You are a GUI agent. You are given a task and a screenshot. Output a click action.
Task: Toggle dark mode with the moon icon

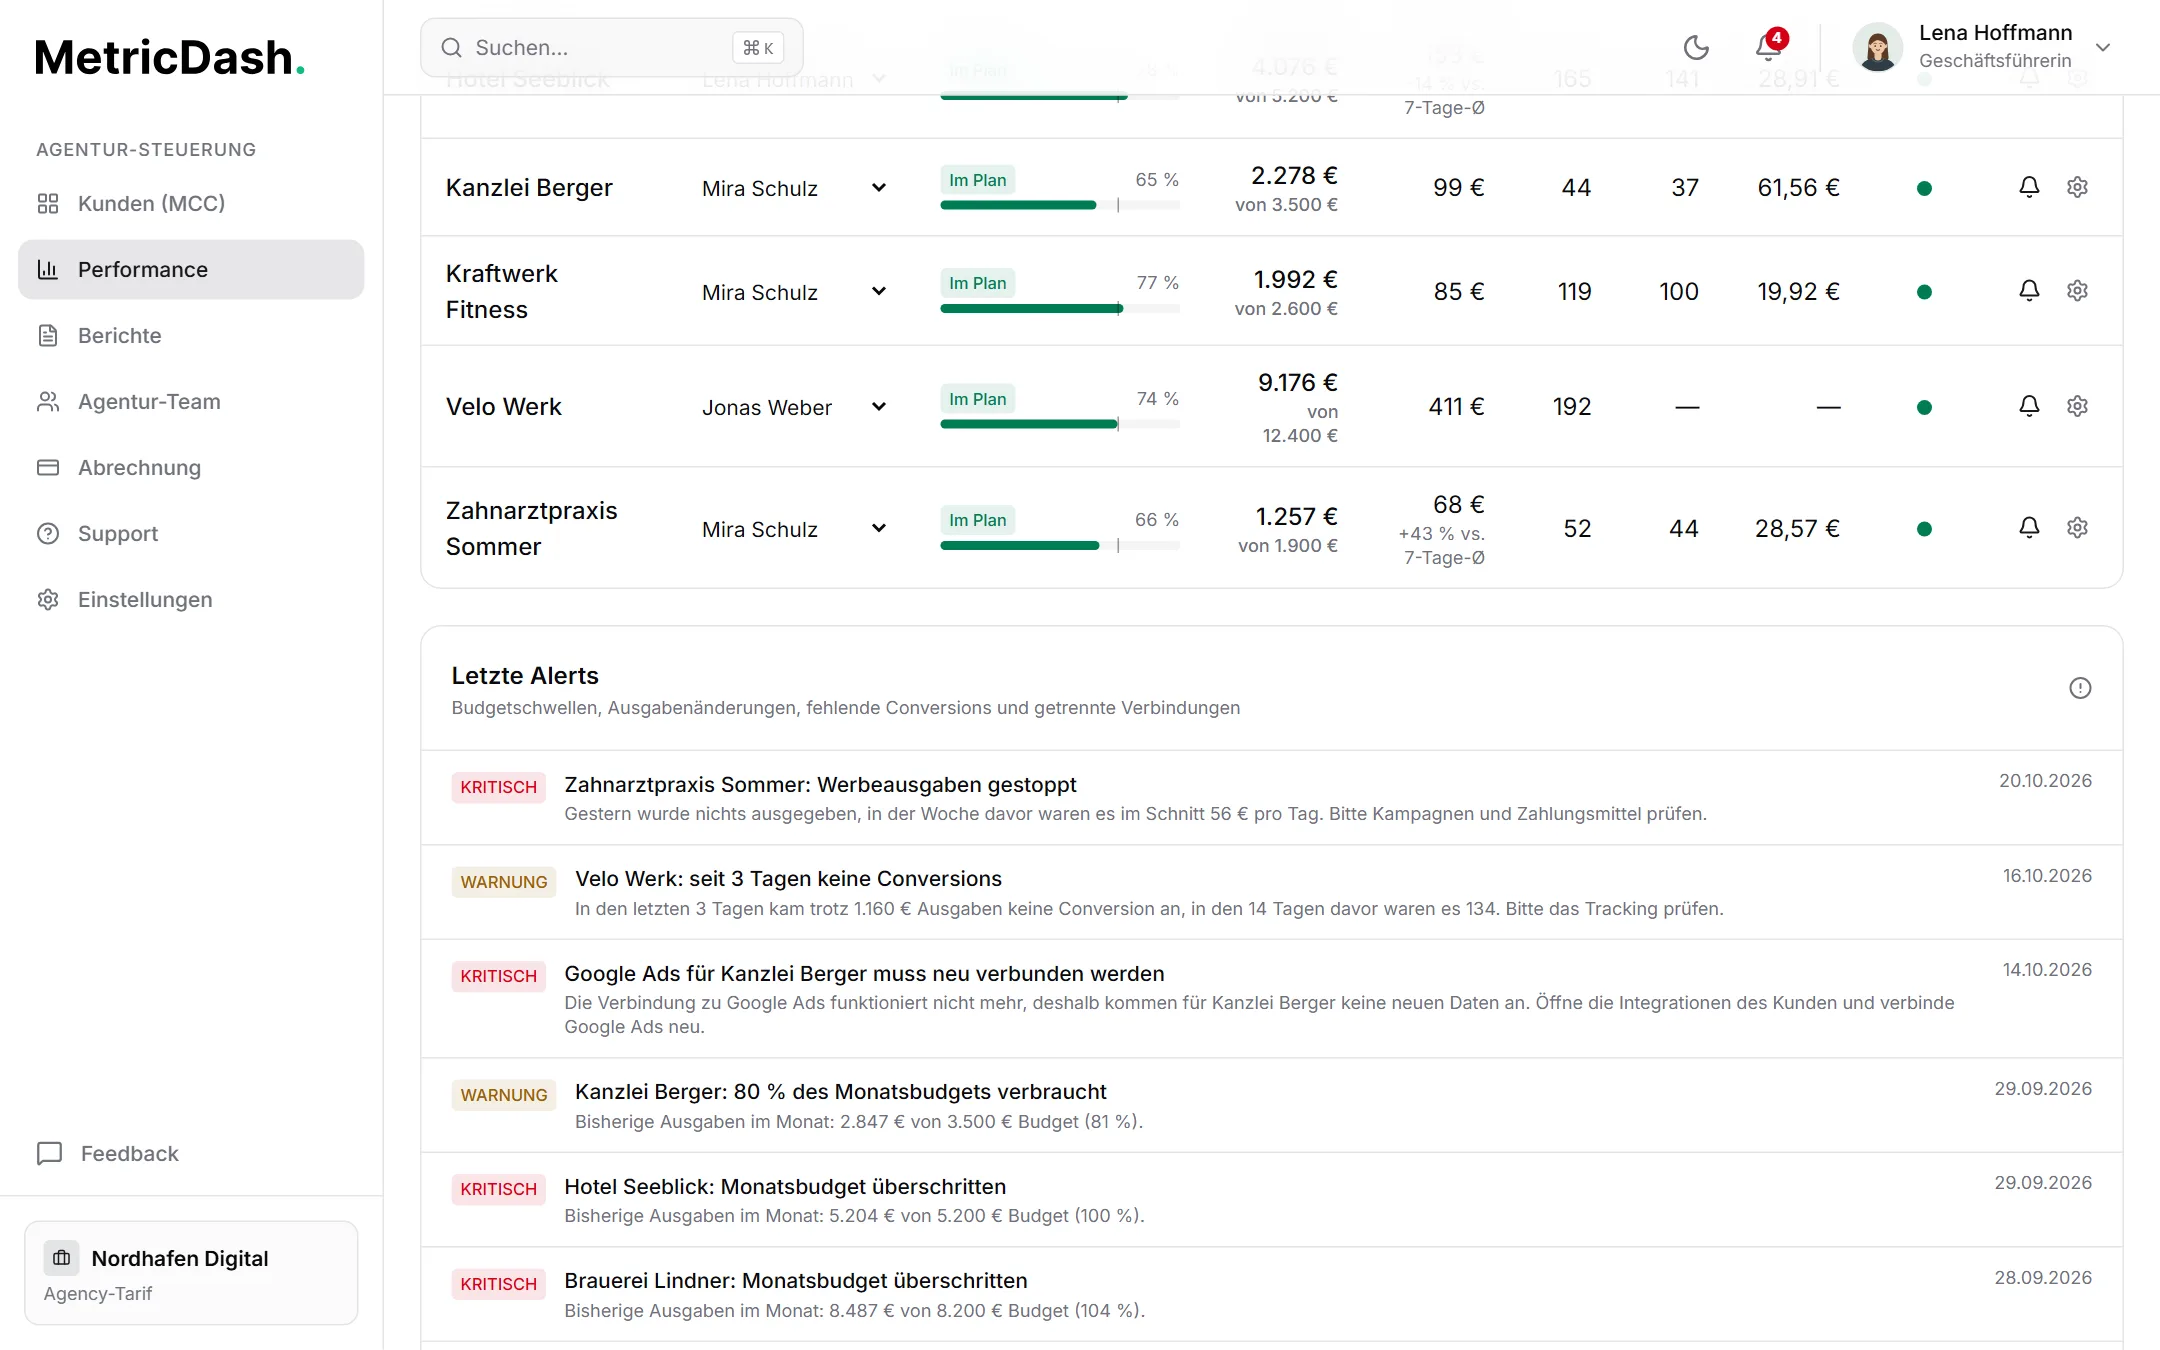1696,47
